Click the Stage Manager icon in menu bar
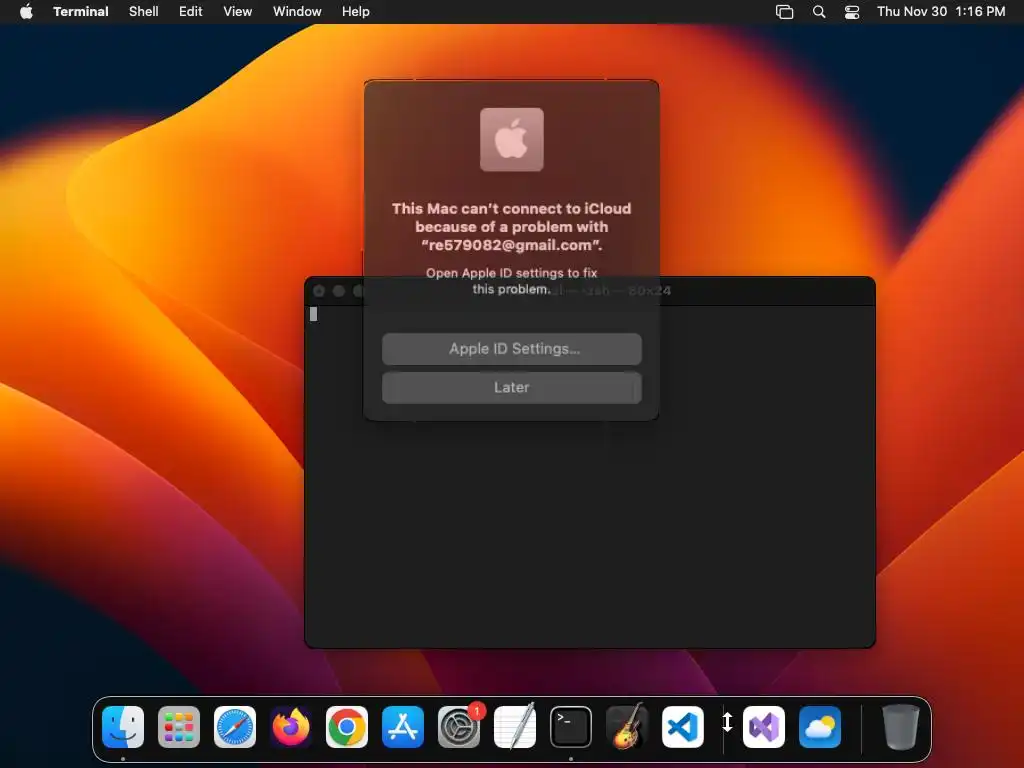This screenshot has width=1024, height=768. point(784,11)
